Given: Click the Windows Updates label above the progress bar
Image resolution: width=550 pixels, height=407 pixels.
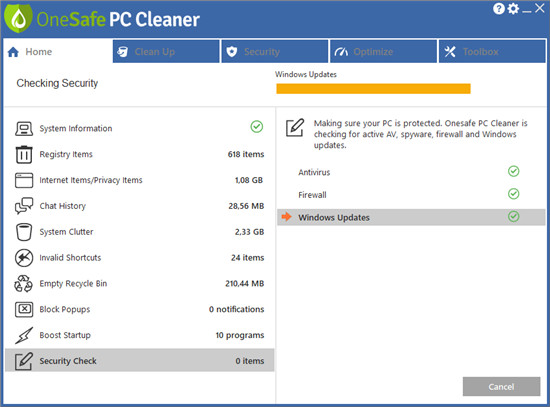Looking at the screenshot, I should (306, 74).
